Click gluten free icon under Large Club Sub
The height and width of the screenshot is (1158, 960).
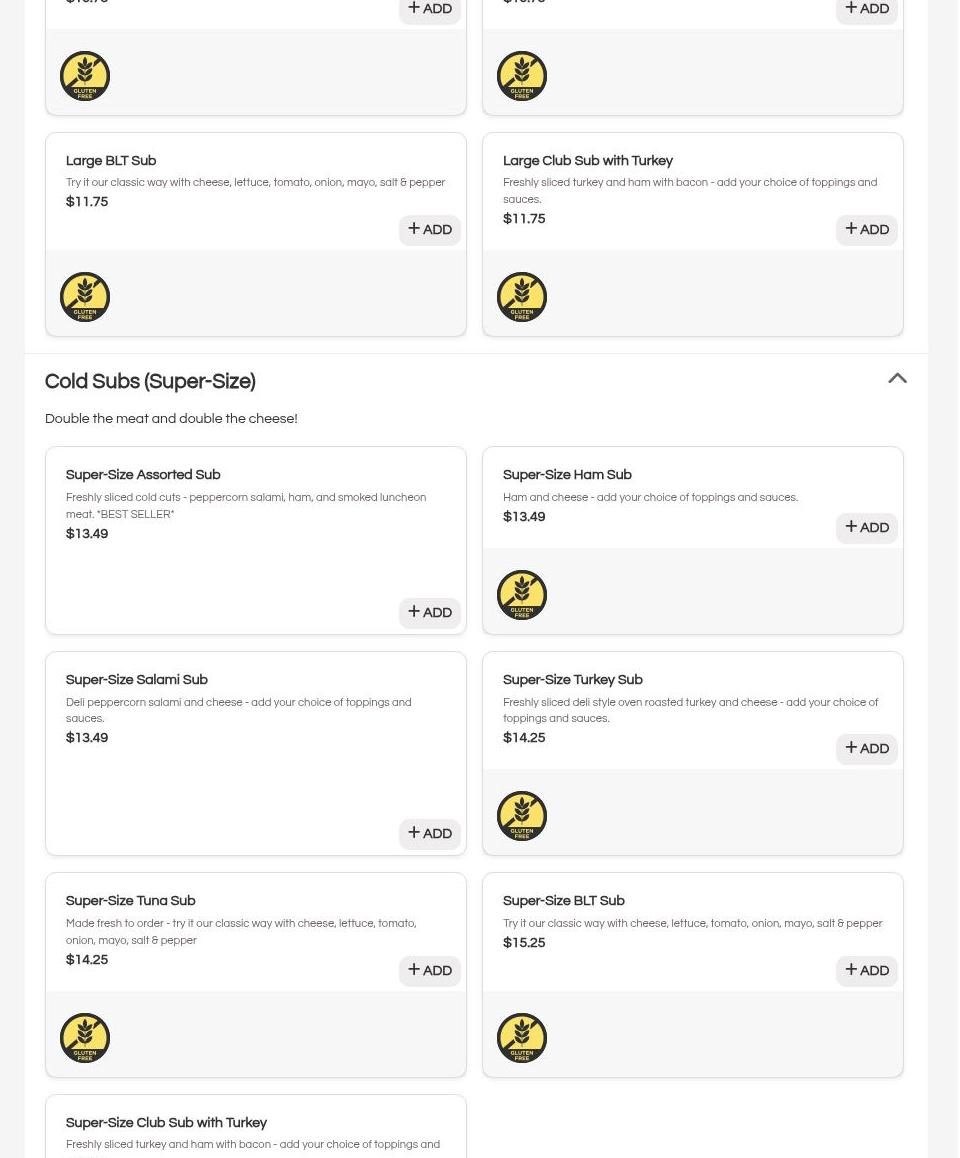pos(522,297)
